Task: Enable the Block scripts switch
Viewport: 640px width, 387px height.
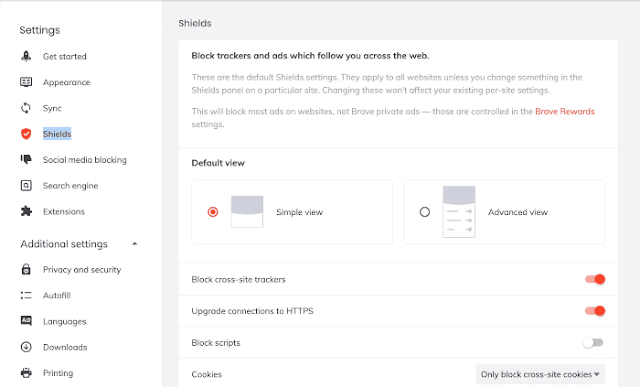Action: pyautogui.click(x=593, y=343)
